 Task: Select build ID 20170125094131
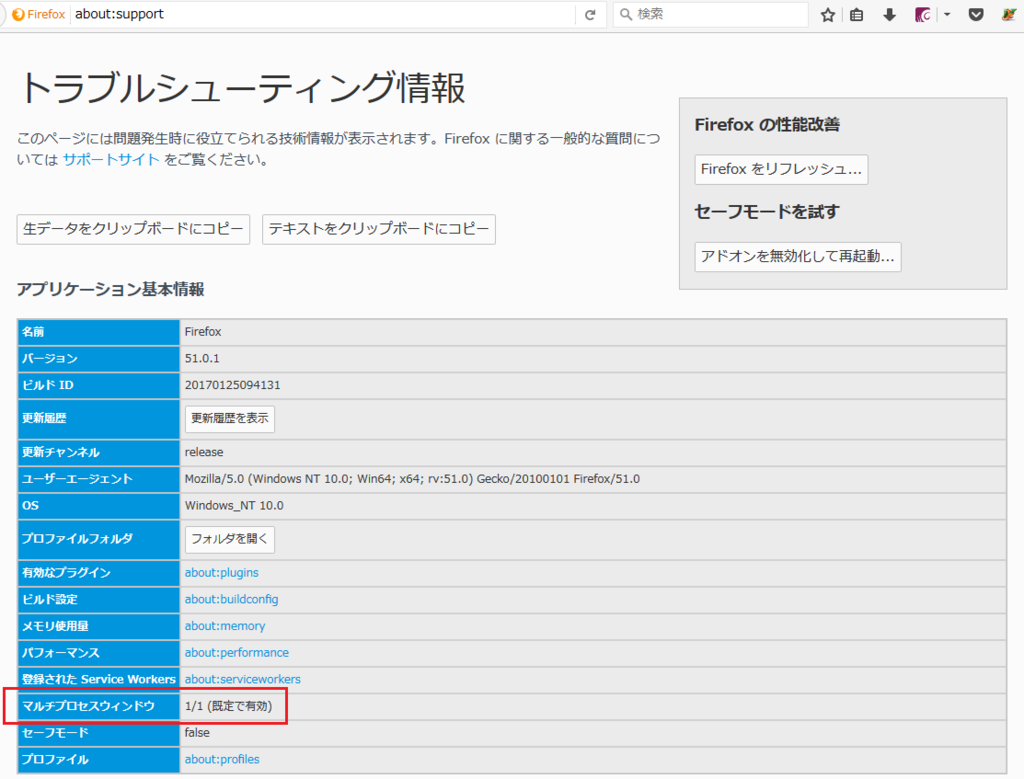(x=232, y=385)
